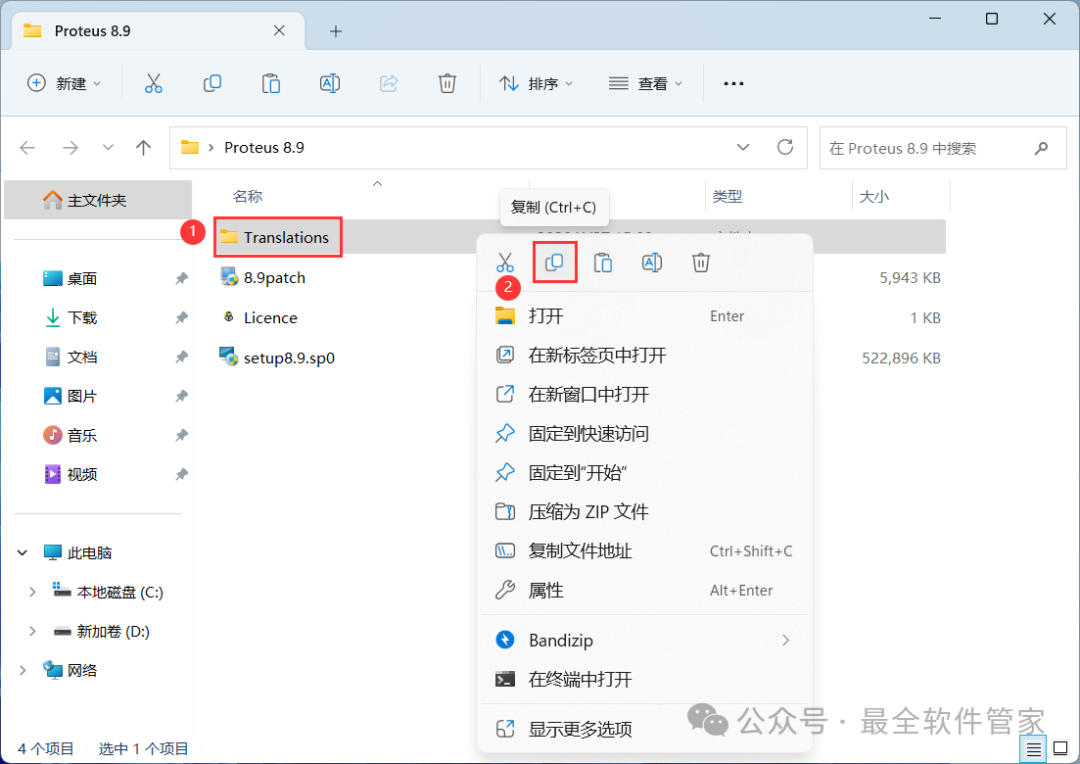Choose 复制文件地址
1080x764 pixels.
(645, 551)
